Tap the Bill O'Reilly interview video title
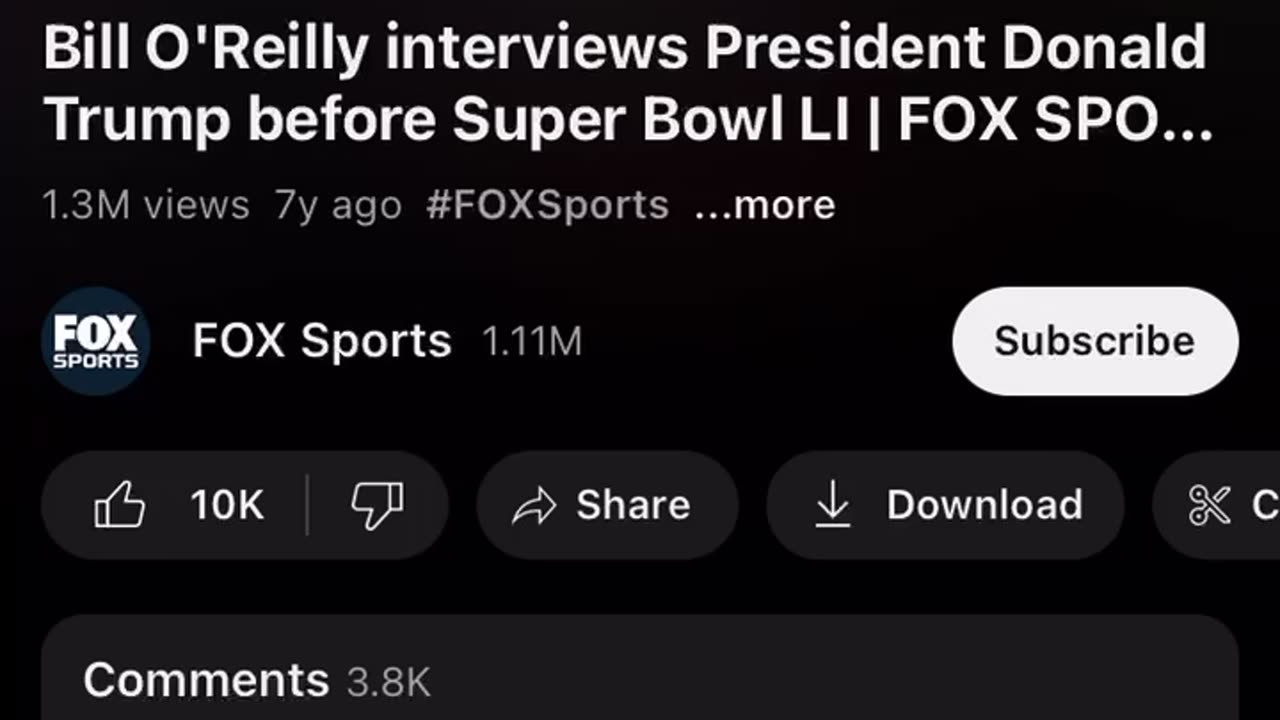 pos(627,84)
